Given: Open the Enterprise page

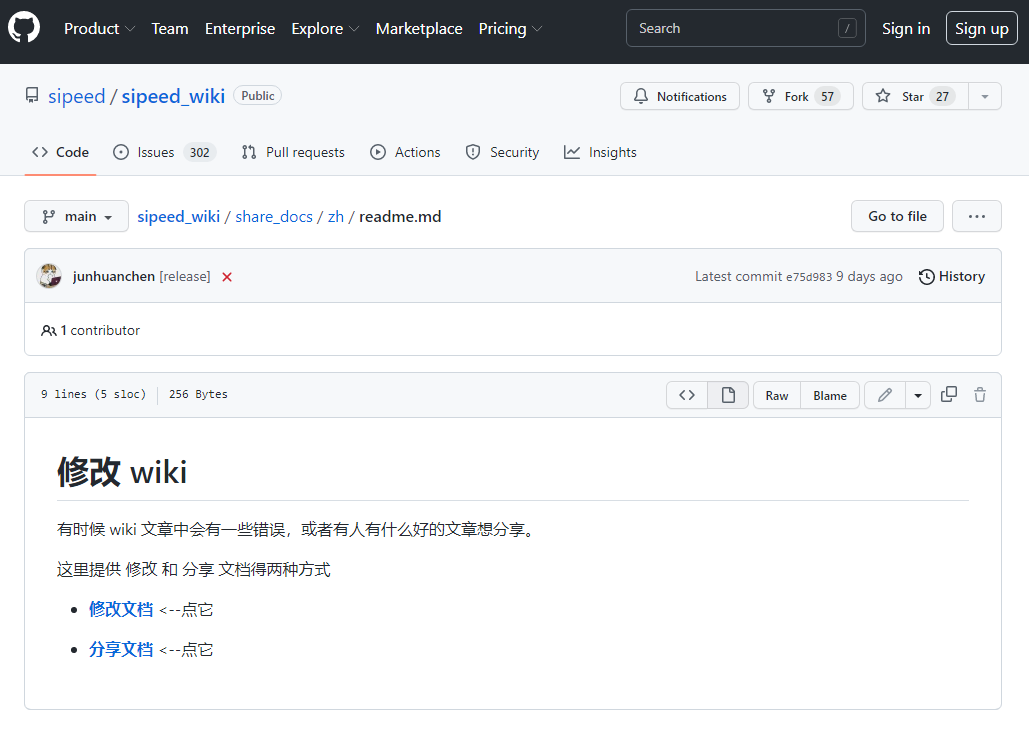Looking at the screenshot, I should 240,29.
